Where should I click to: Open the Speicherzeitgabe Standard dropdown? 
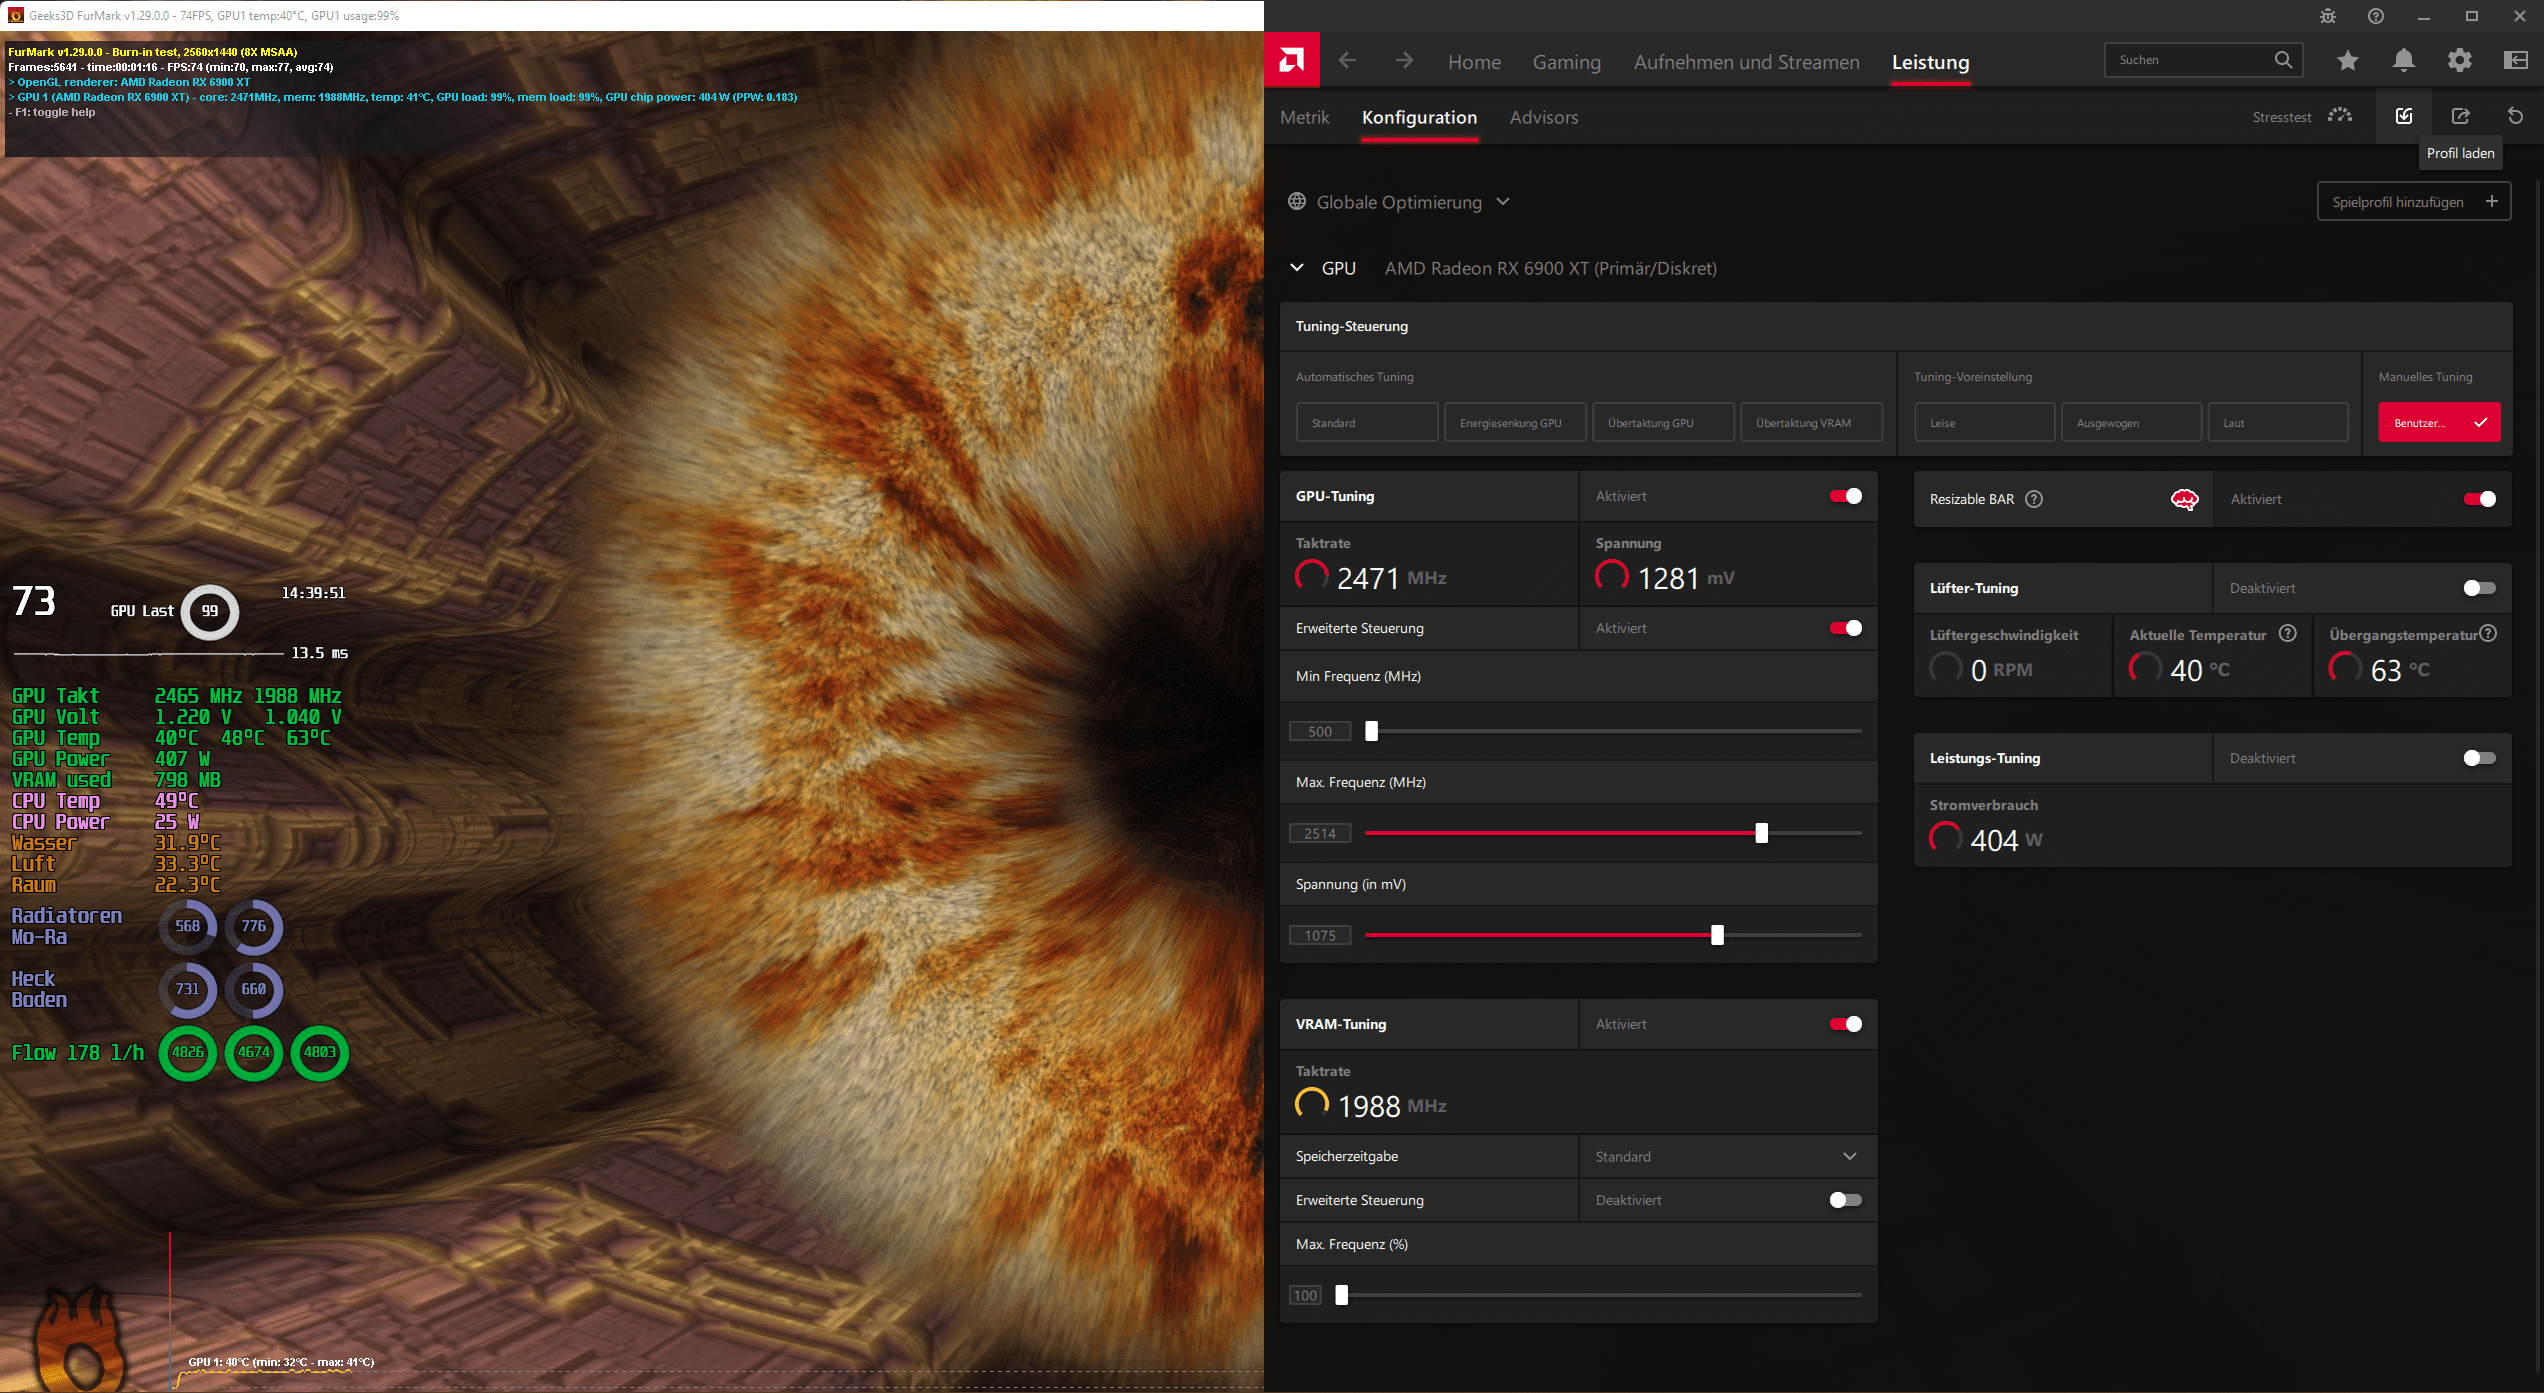pos(1728,1156)
